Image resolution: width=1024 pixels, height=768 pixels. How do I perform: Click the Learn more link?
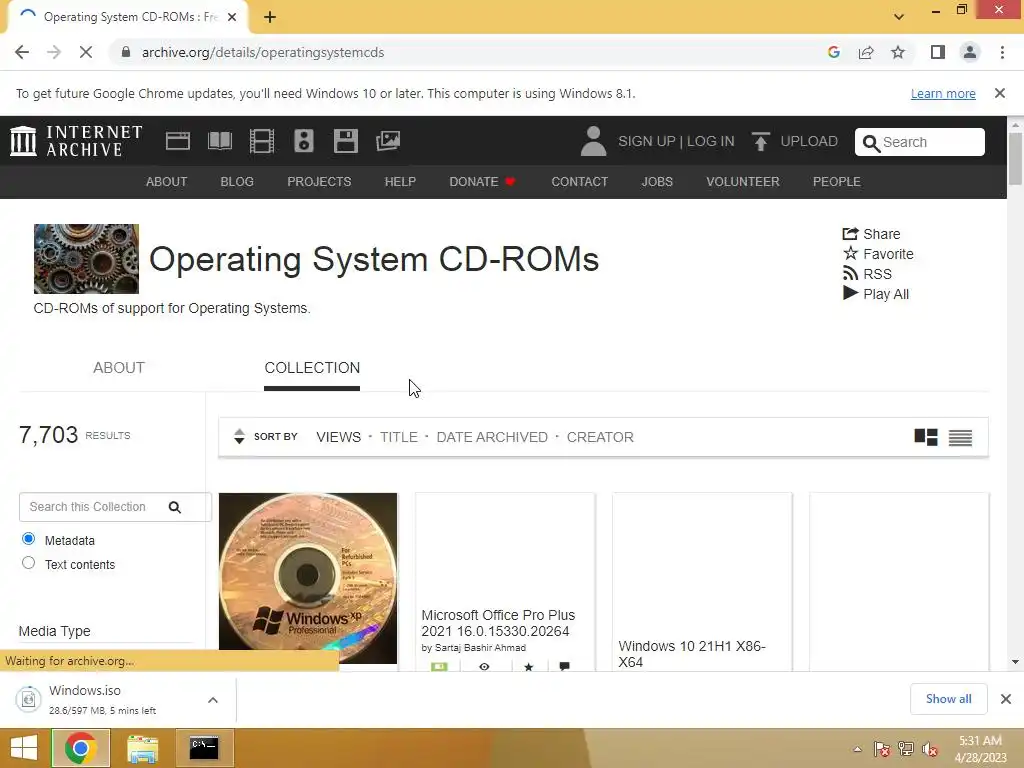tap(943, 93)
